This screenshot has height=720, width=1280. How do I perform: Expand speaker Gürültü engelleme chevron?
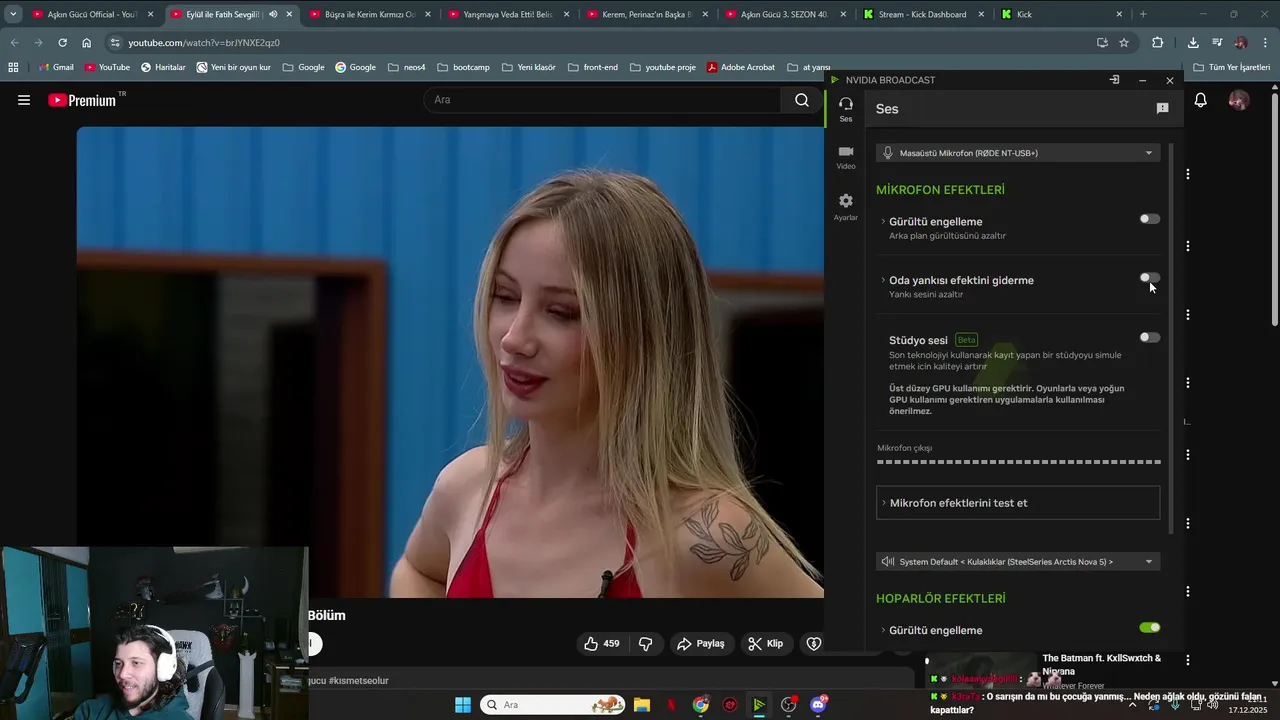tap(883, 631)
